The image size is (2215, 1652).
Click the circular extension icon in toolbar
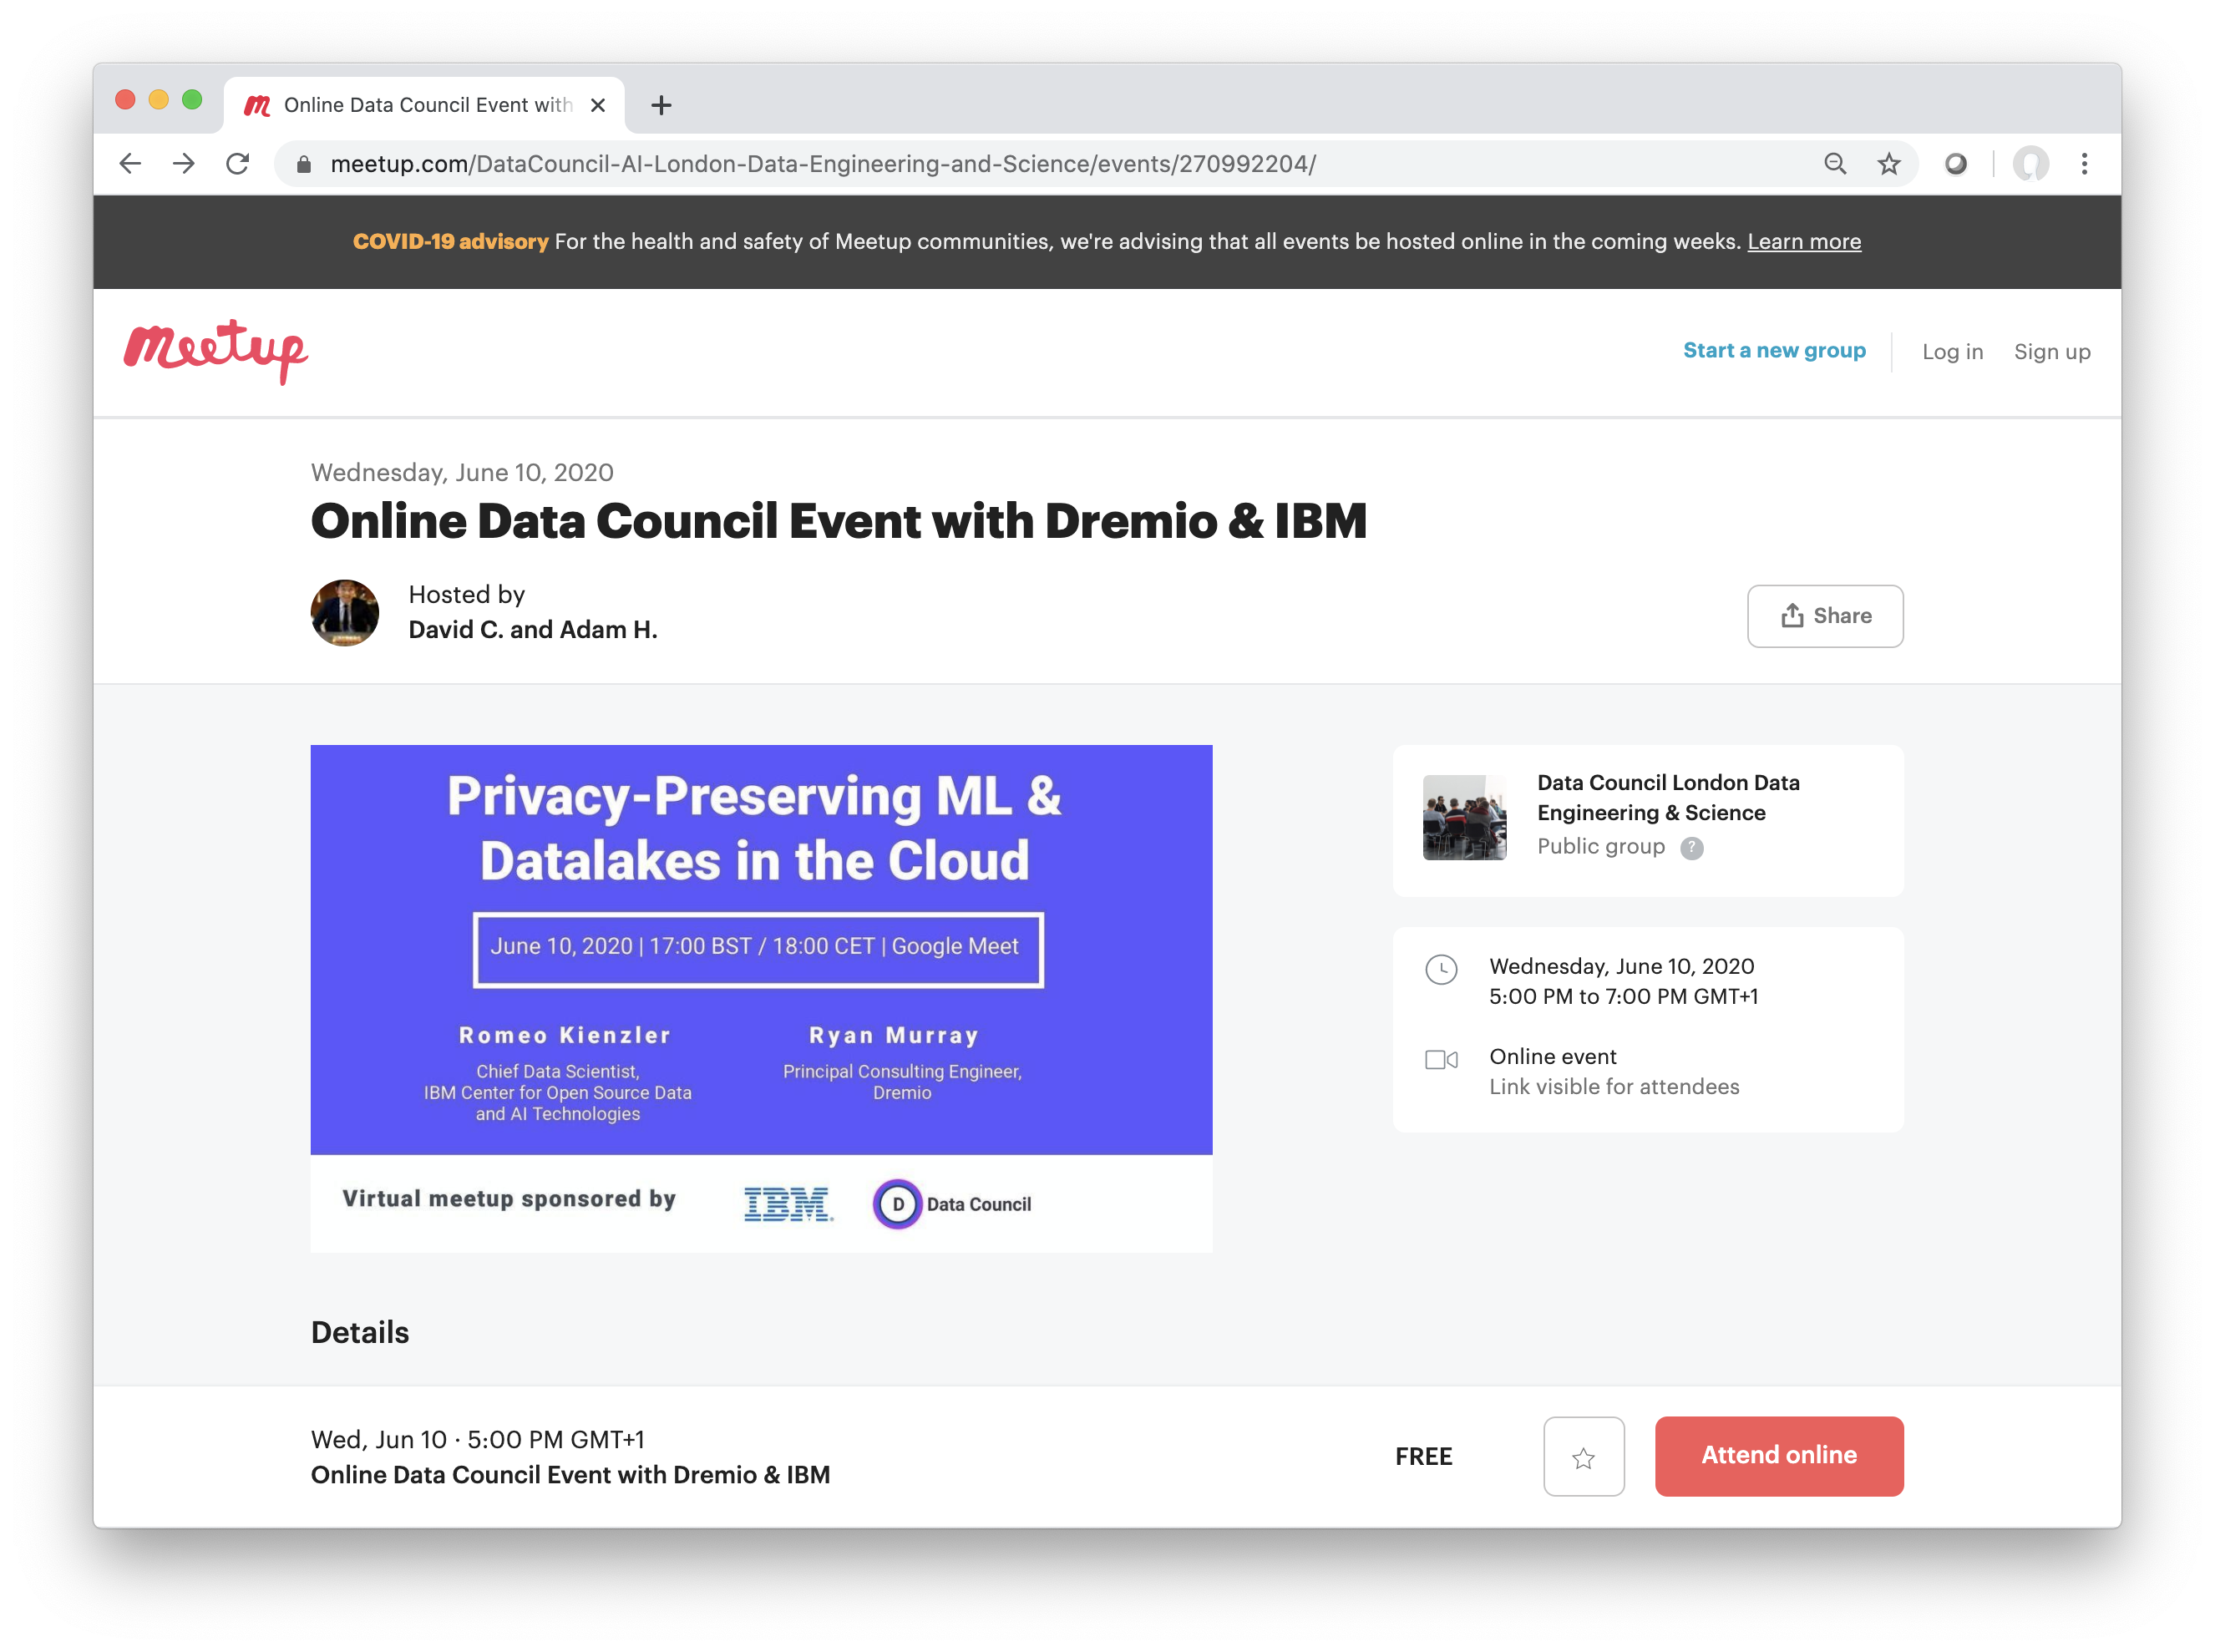tap(1955, 163)
